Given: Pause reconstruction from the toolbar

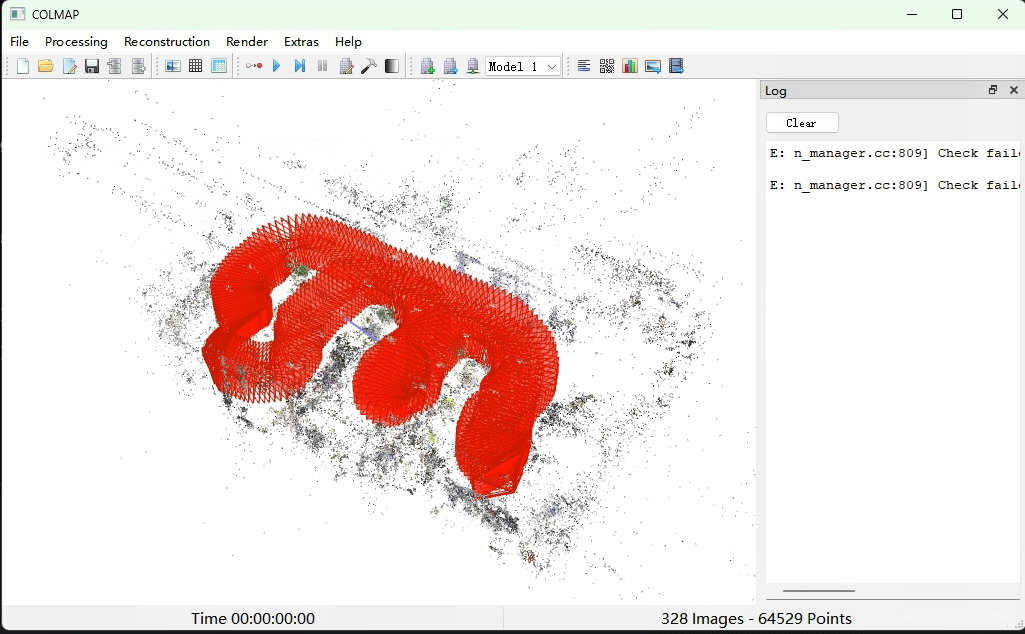Looking at the screenshot, I should coord(322,66).
